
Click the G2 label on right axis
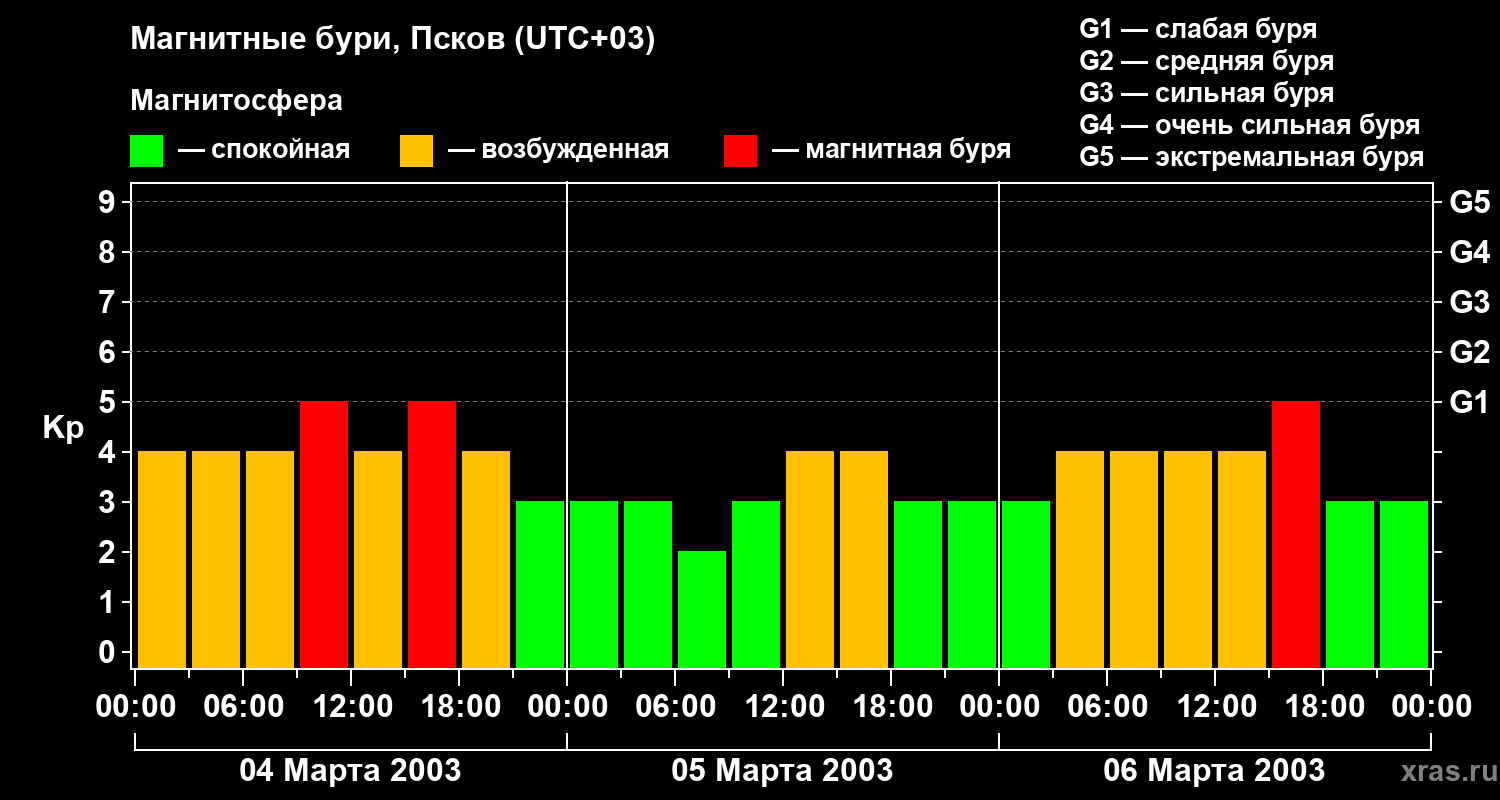[x=1469, y=352]
